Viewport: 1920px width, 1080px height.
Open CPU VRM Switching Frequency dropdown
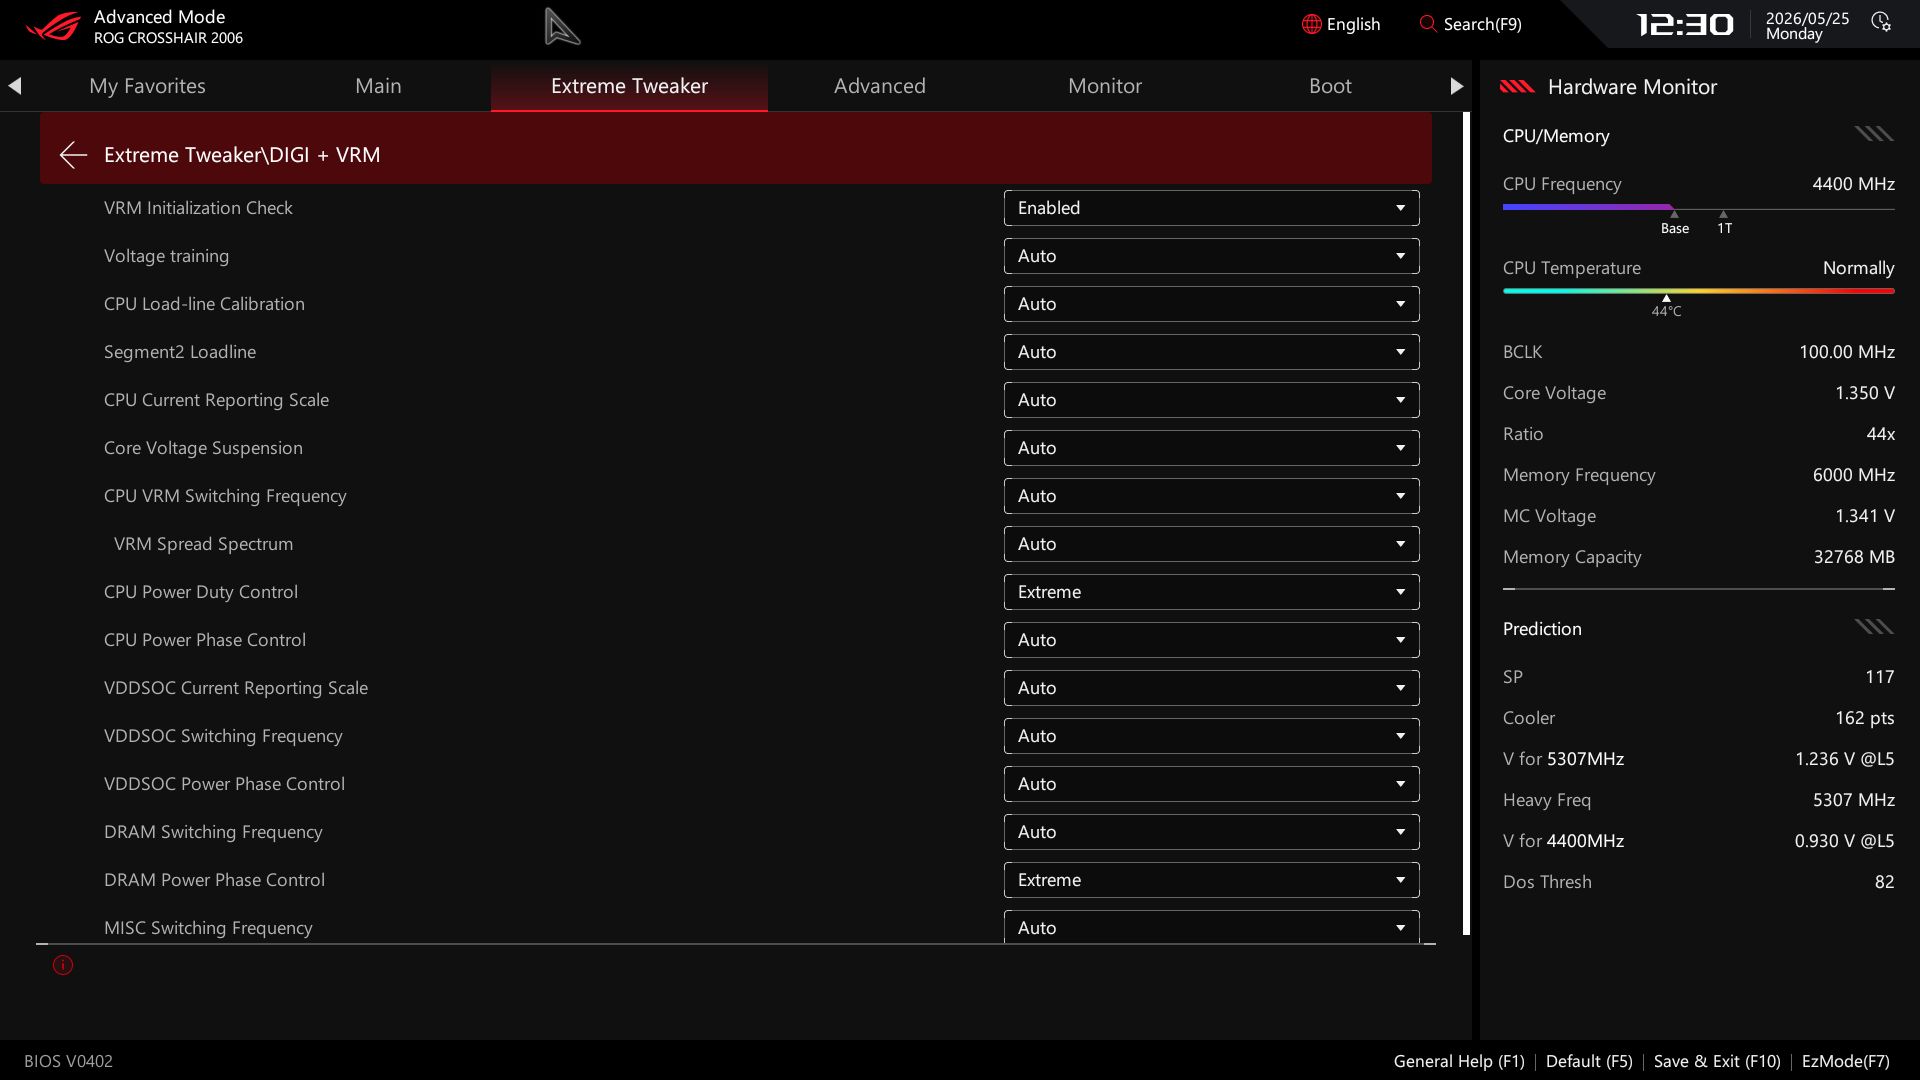(1211, 496)
